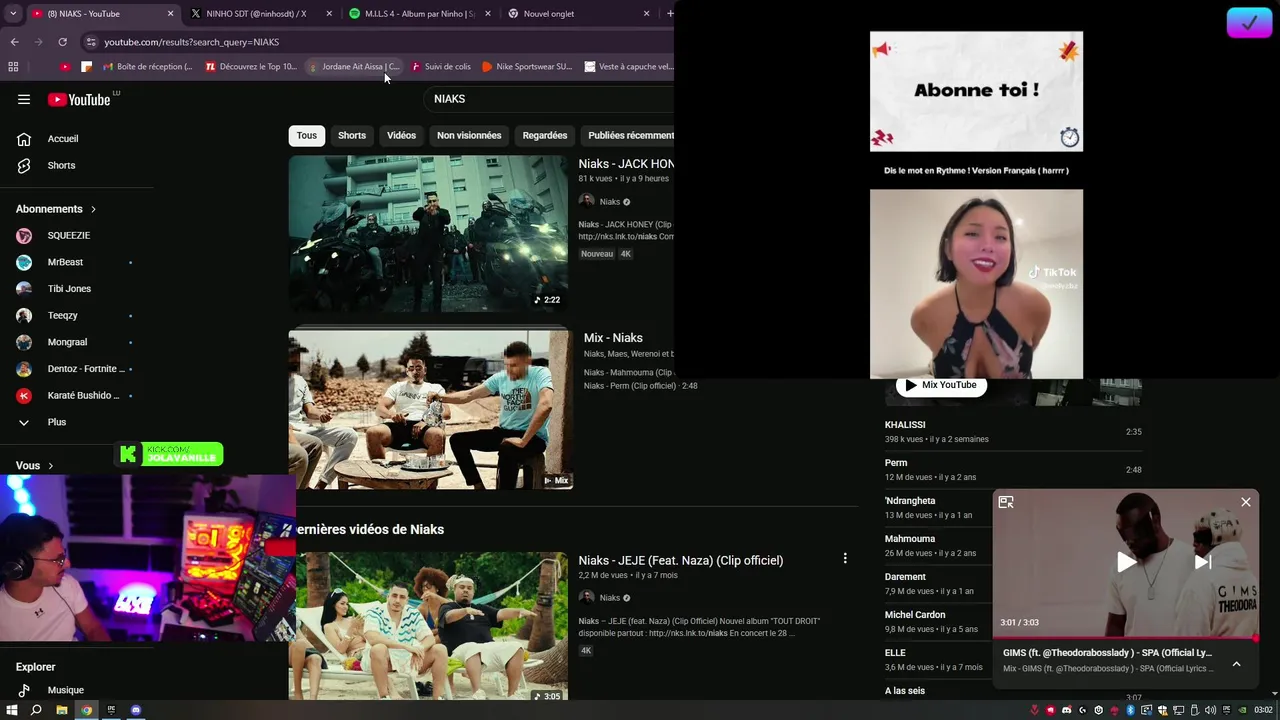Image resolution: width=1280 pixels, height=720 pixels.
Task: Open Niaks JACK HONEY video thumbnail
Action: (x=428, y=233)
